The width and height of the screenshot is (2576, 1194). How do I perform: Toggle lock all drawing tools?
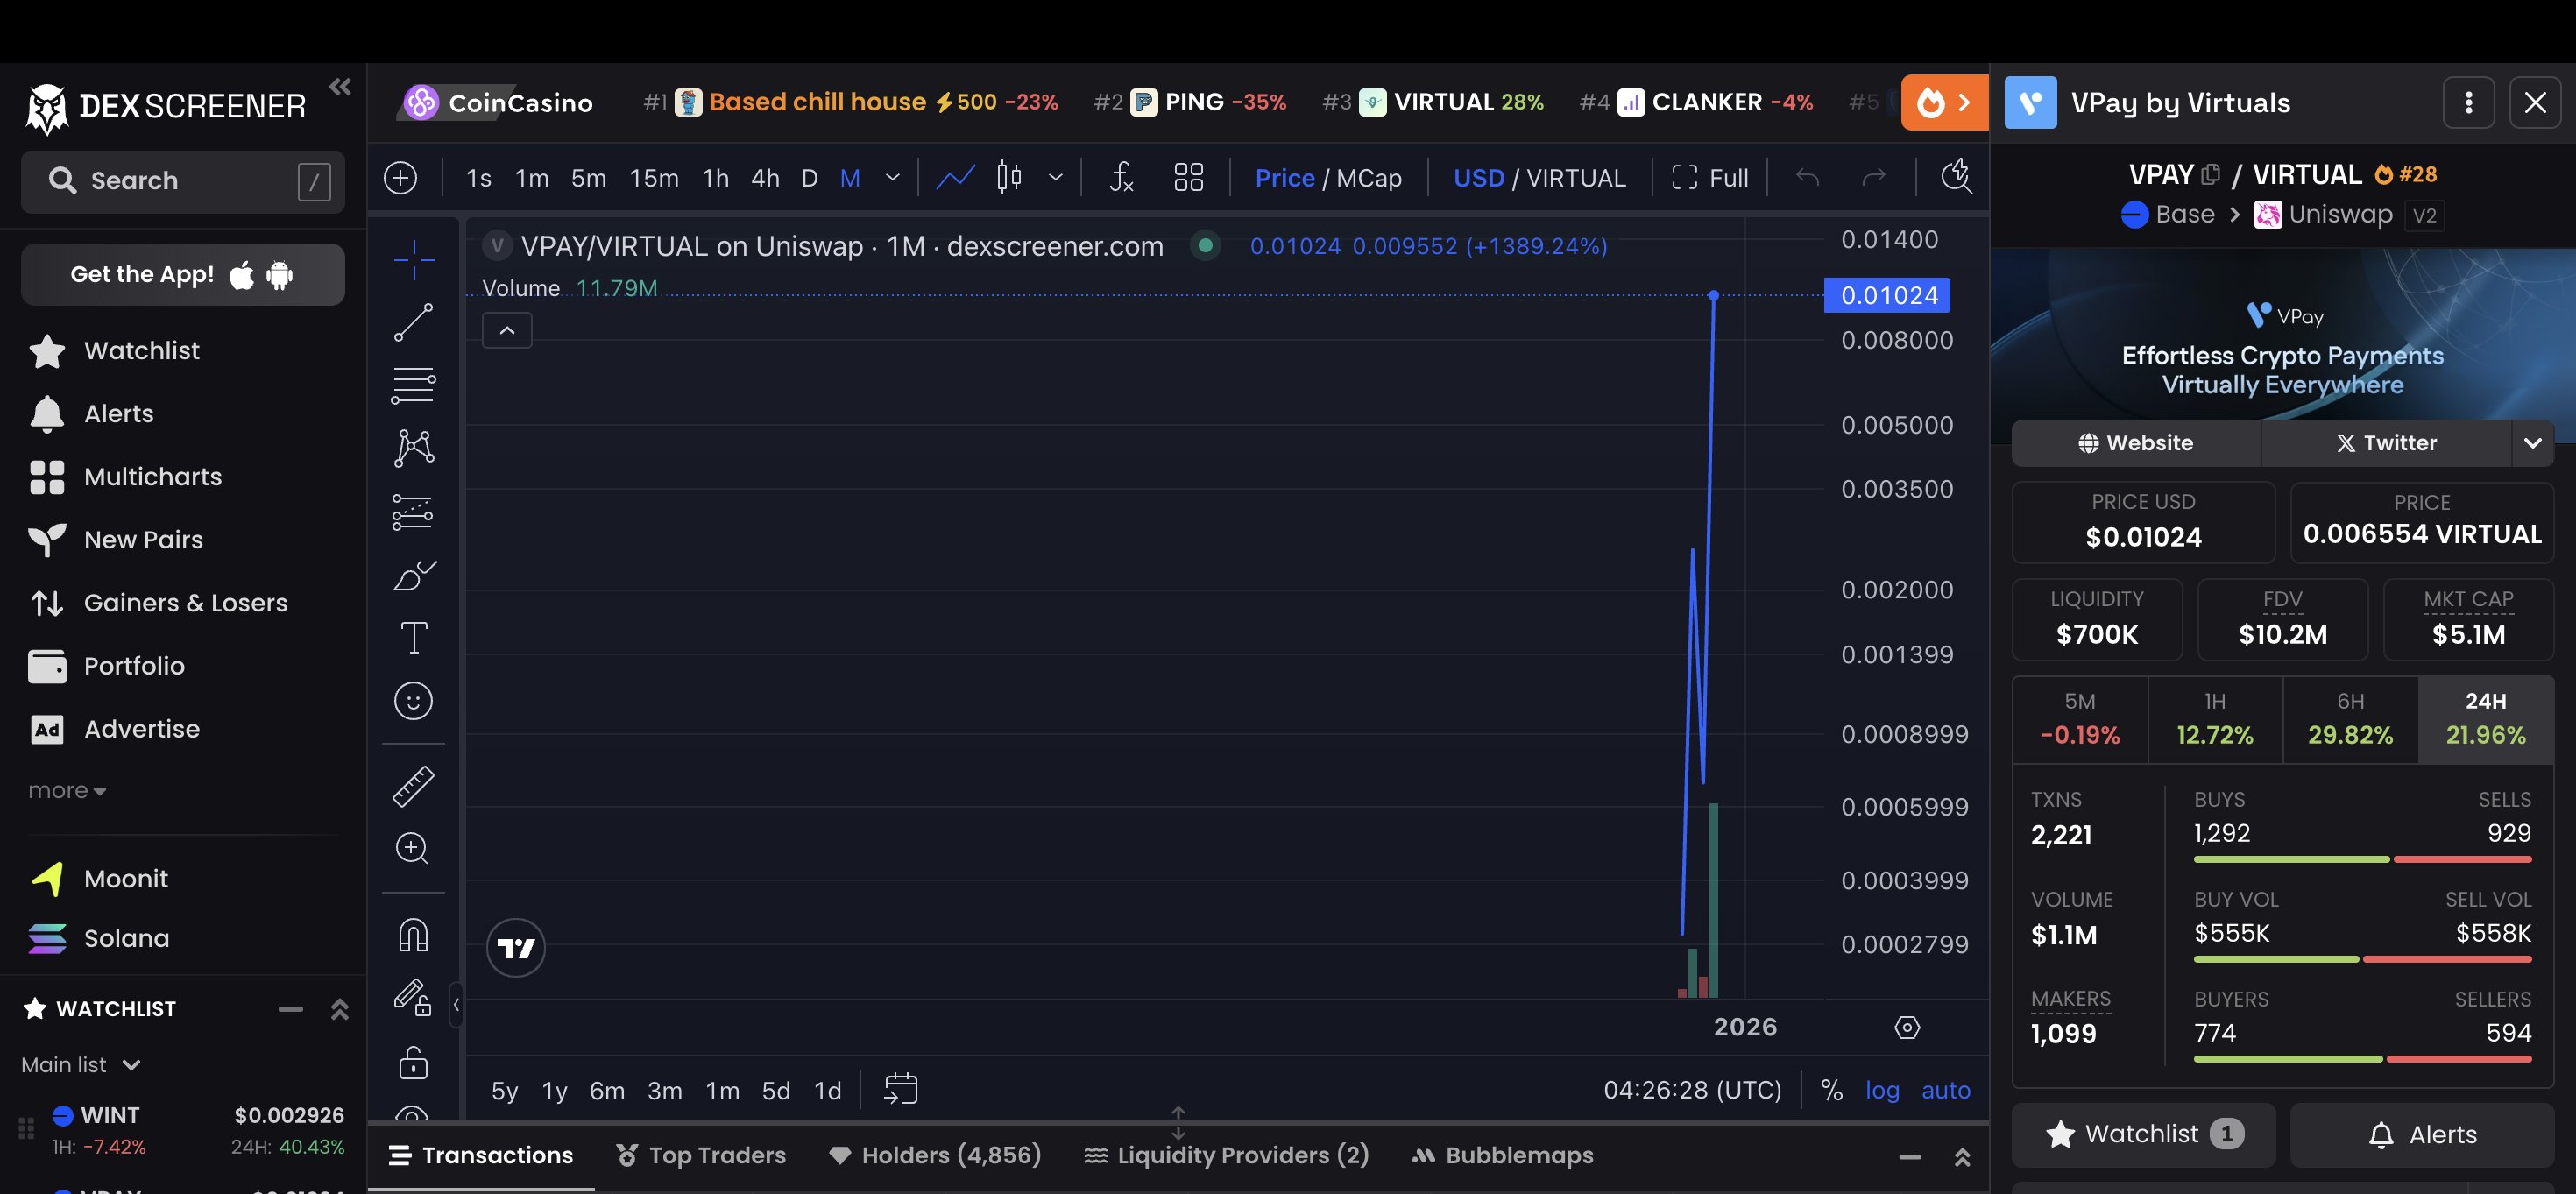point(413,1061)
